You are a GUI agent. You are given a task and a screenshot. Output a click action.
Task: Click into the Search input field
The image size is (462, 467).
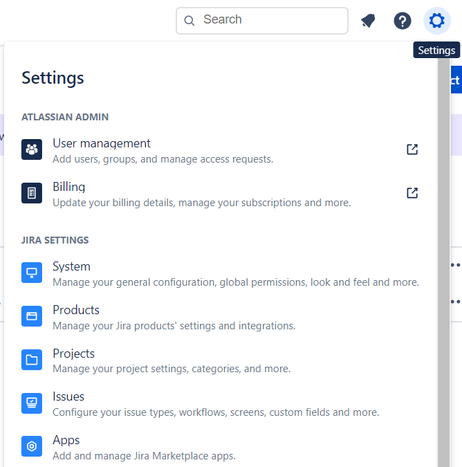click(262, 21)
